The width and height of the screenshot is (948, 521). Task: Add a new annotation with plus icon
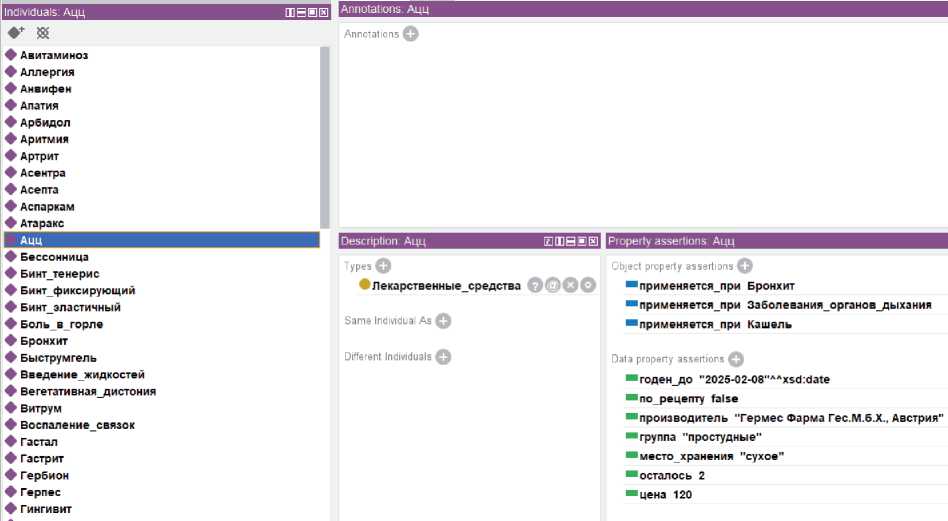pos(411,34)
